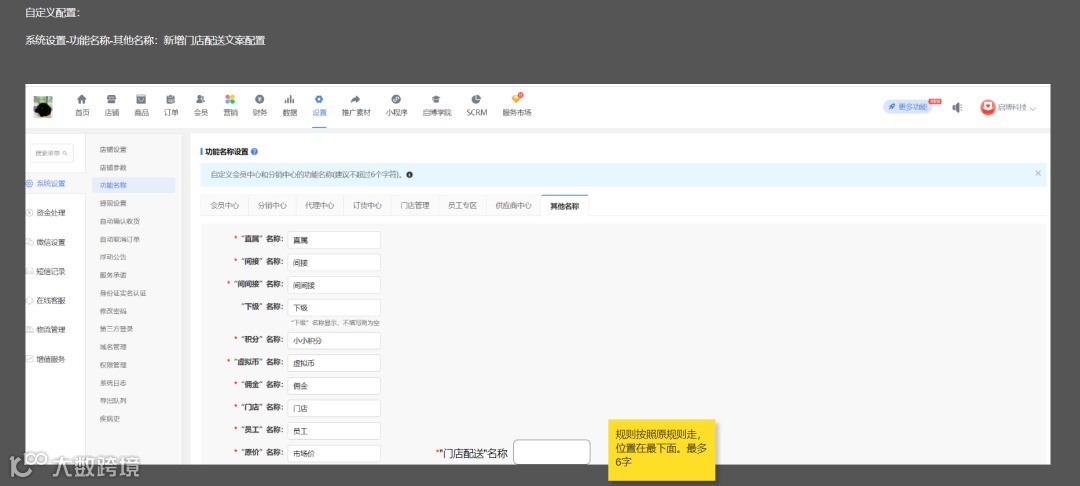The height and width of the screenshot is (486, 1080).
Task: Click the 更多功能 more features button
Action: coord(907,107)
